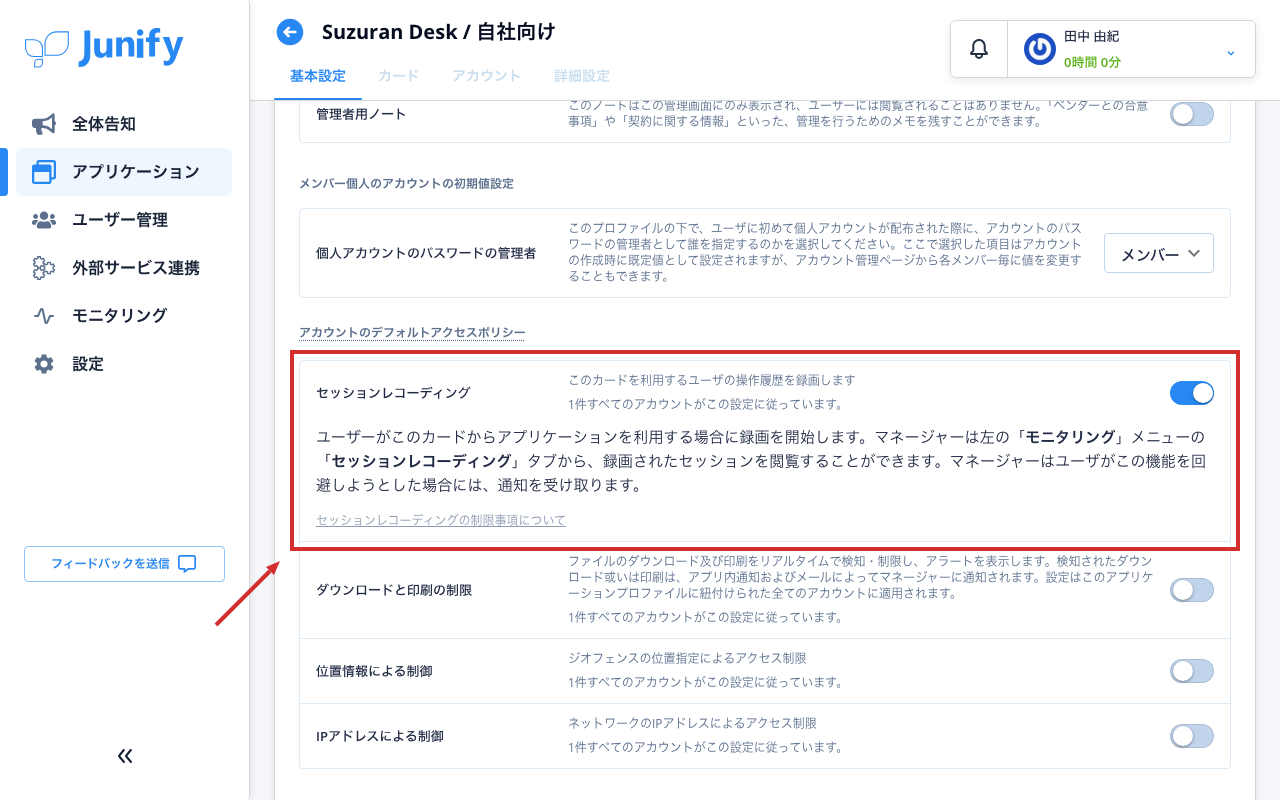Screen dimensions: 1280x800
Task: Click the 0時間 0分 status text
Action: [1092, 62]
